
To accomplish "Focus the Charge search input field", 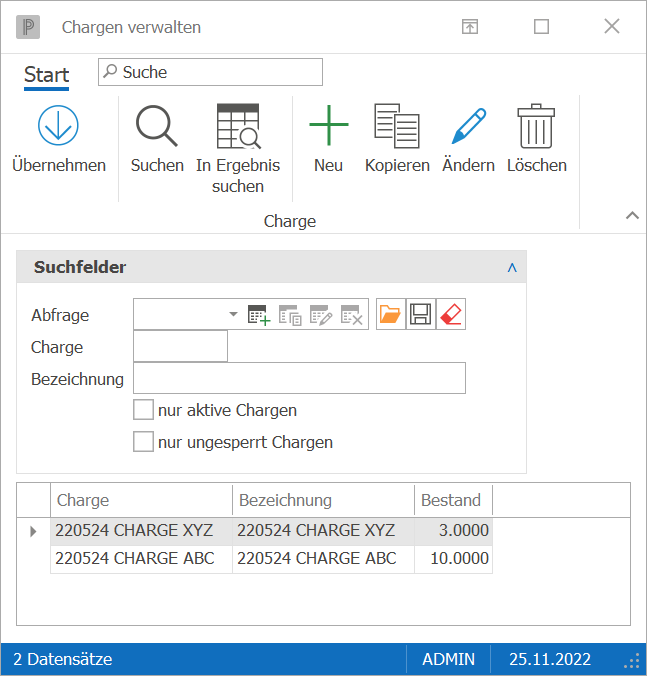I will tap(181, 346).
